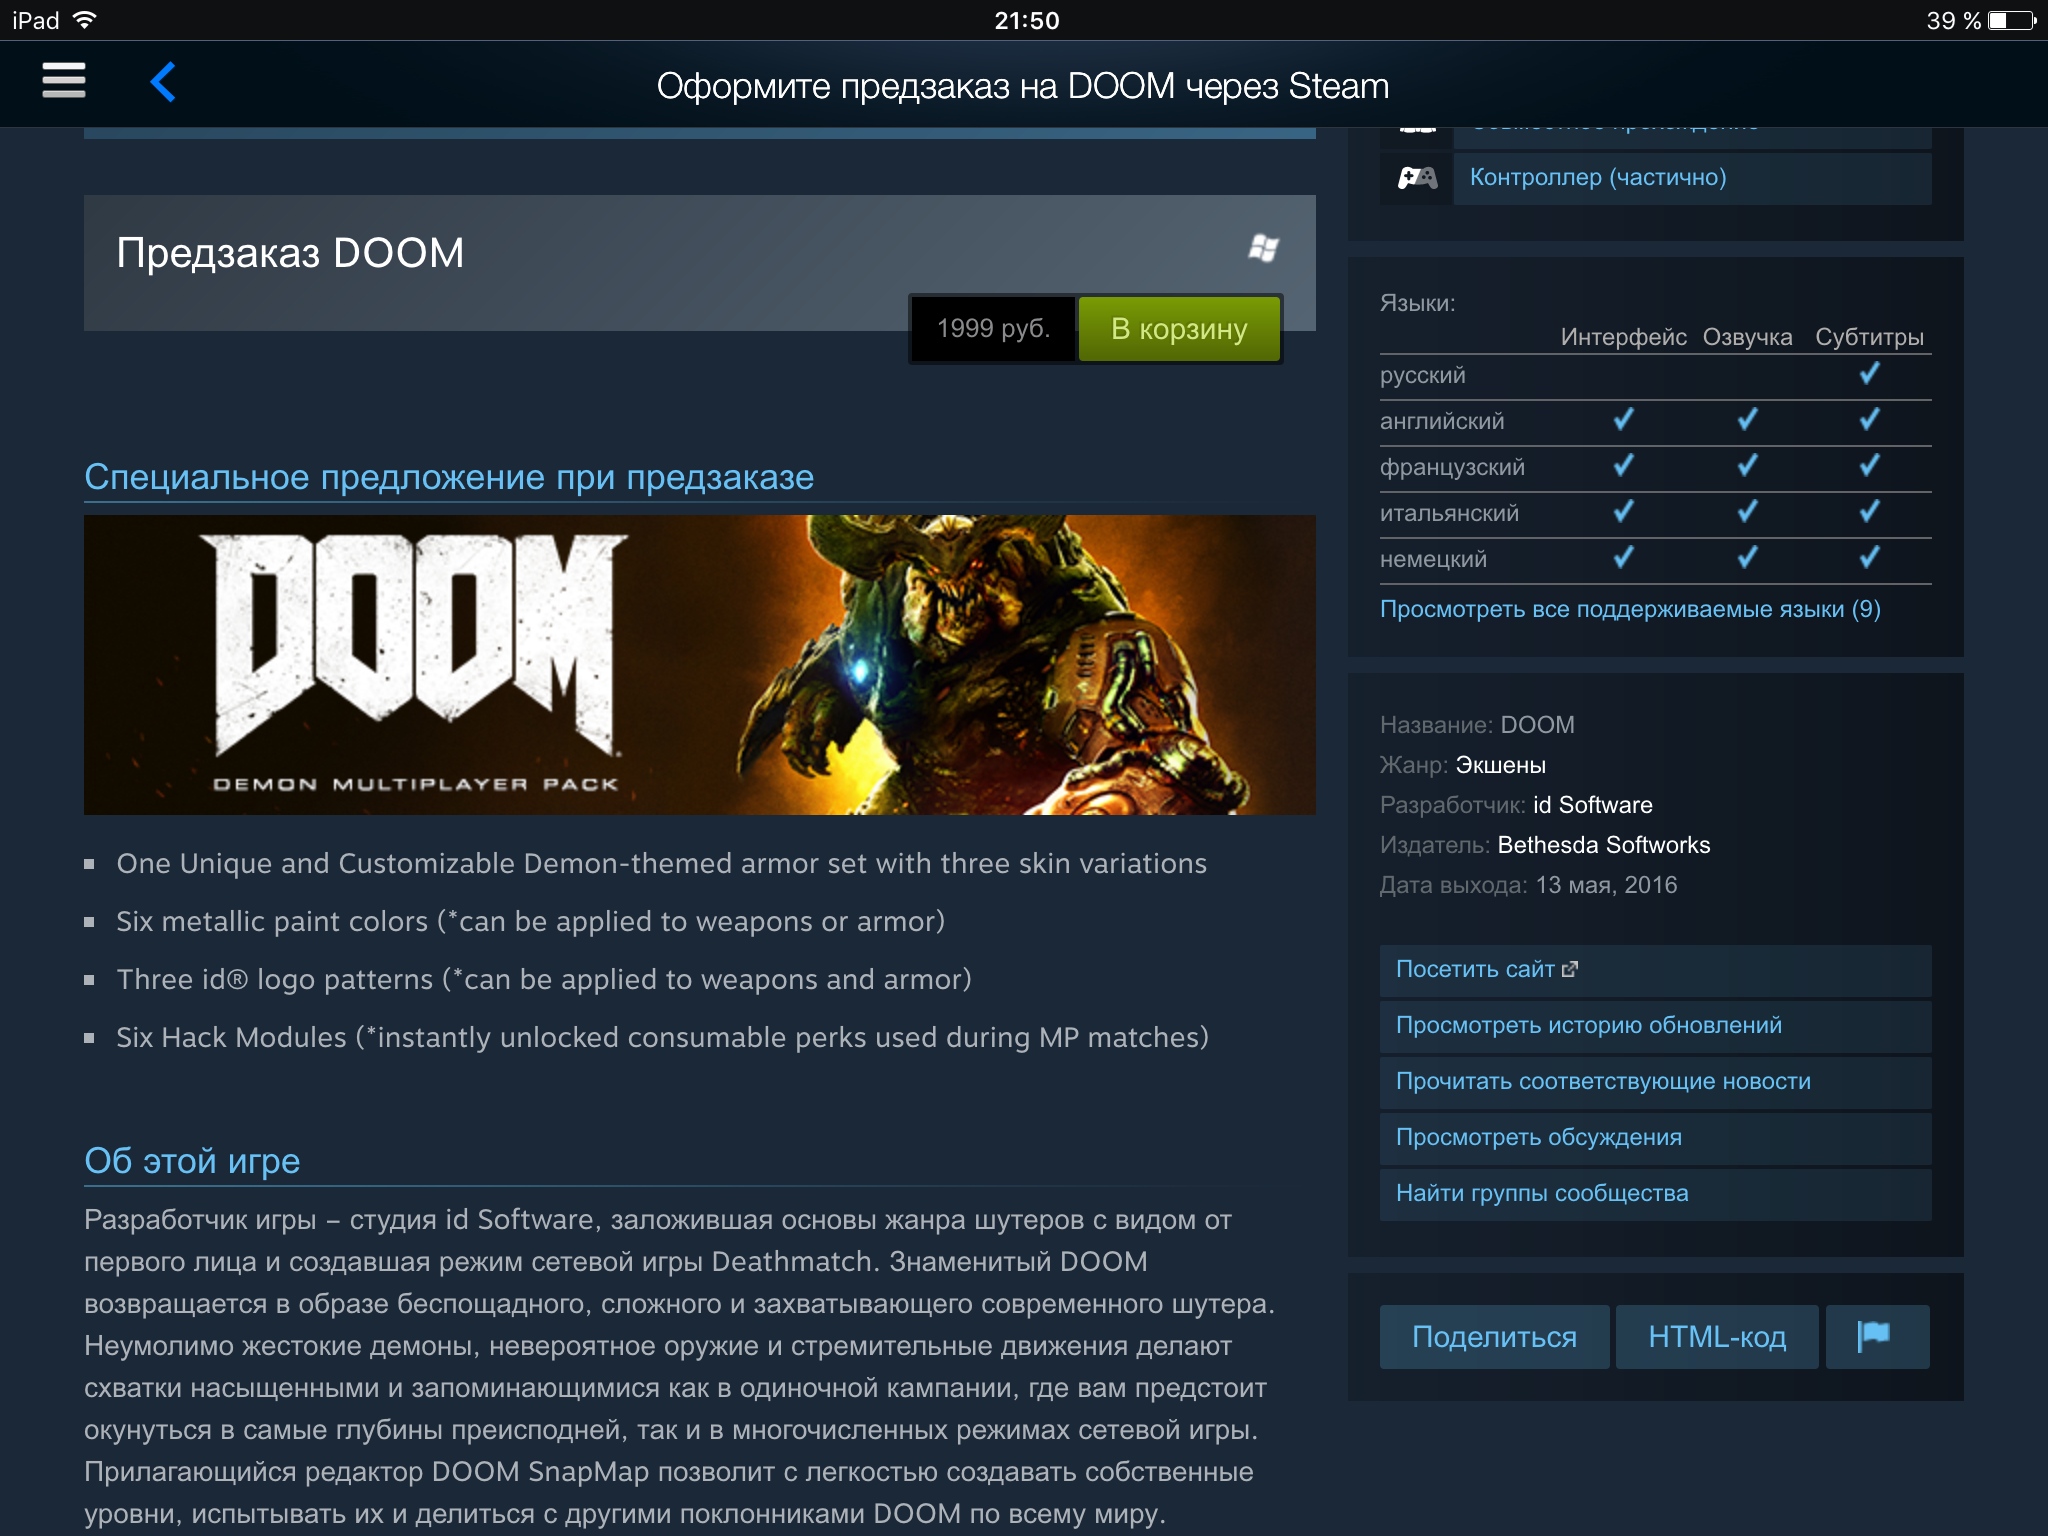
Task: Click немецкий interface checkmark
Action: pyautogui.click(x=1623, y=558)
